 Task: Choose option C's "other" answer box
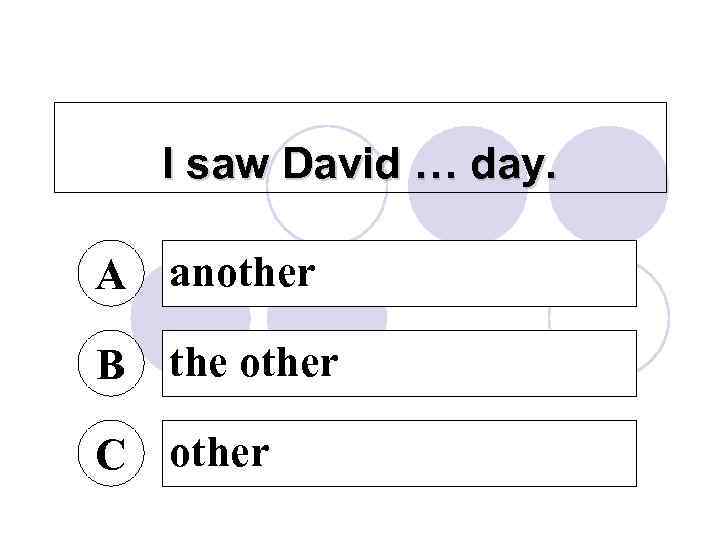point(399,453)
